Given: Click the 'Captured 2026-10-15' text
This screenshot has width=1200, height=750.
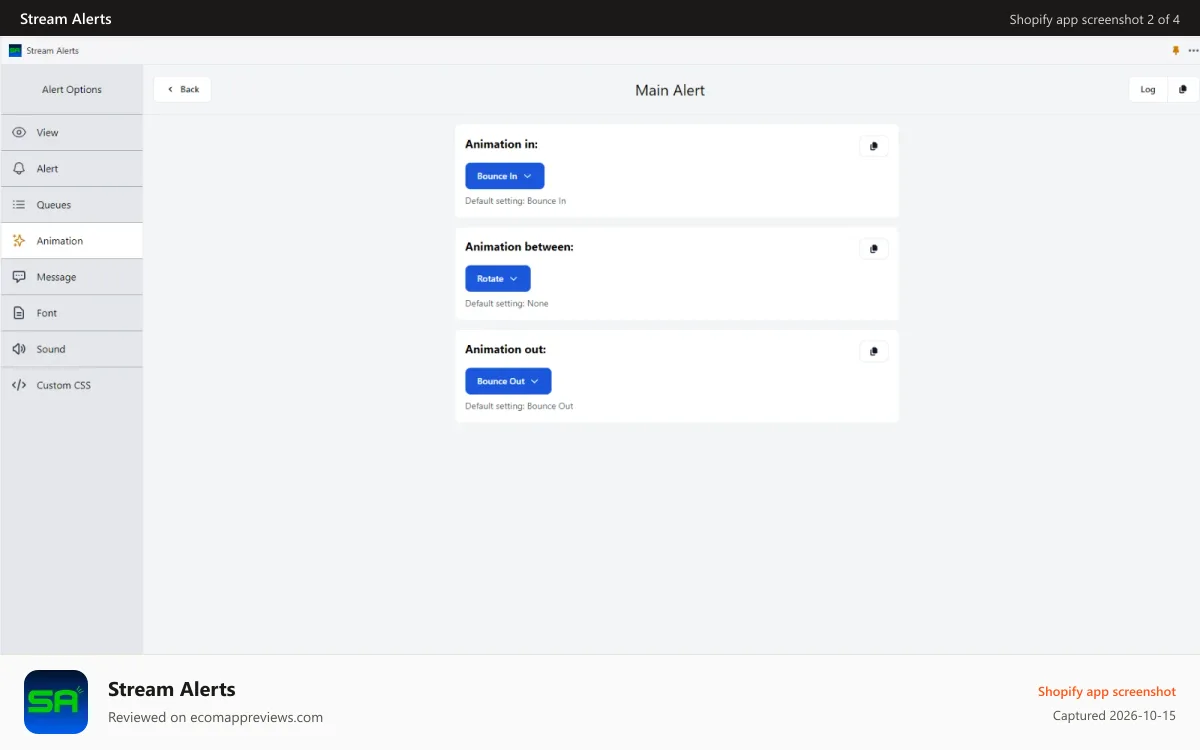Looking at the screenshot, I should click(1114, 715).
